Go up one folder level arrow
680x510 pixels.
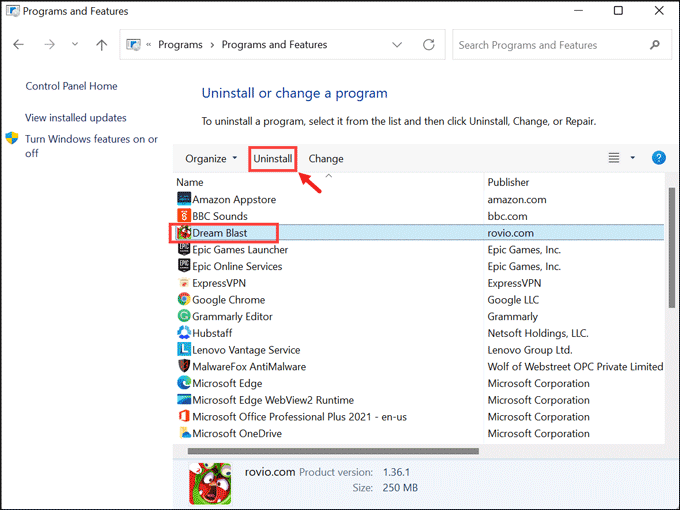click(101, 45)
